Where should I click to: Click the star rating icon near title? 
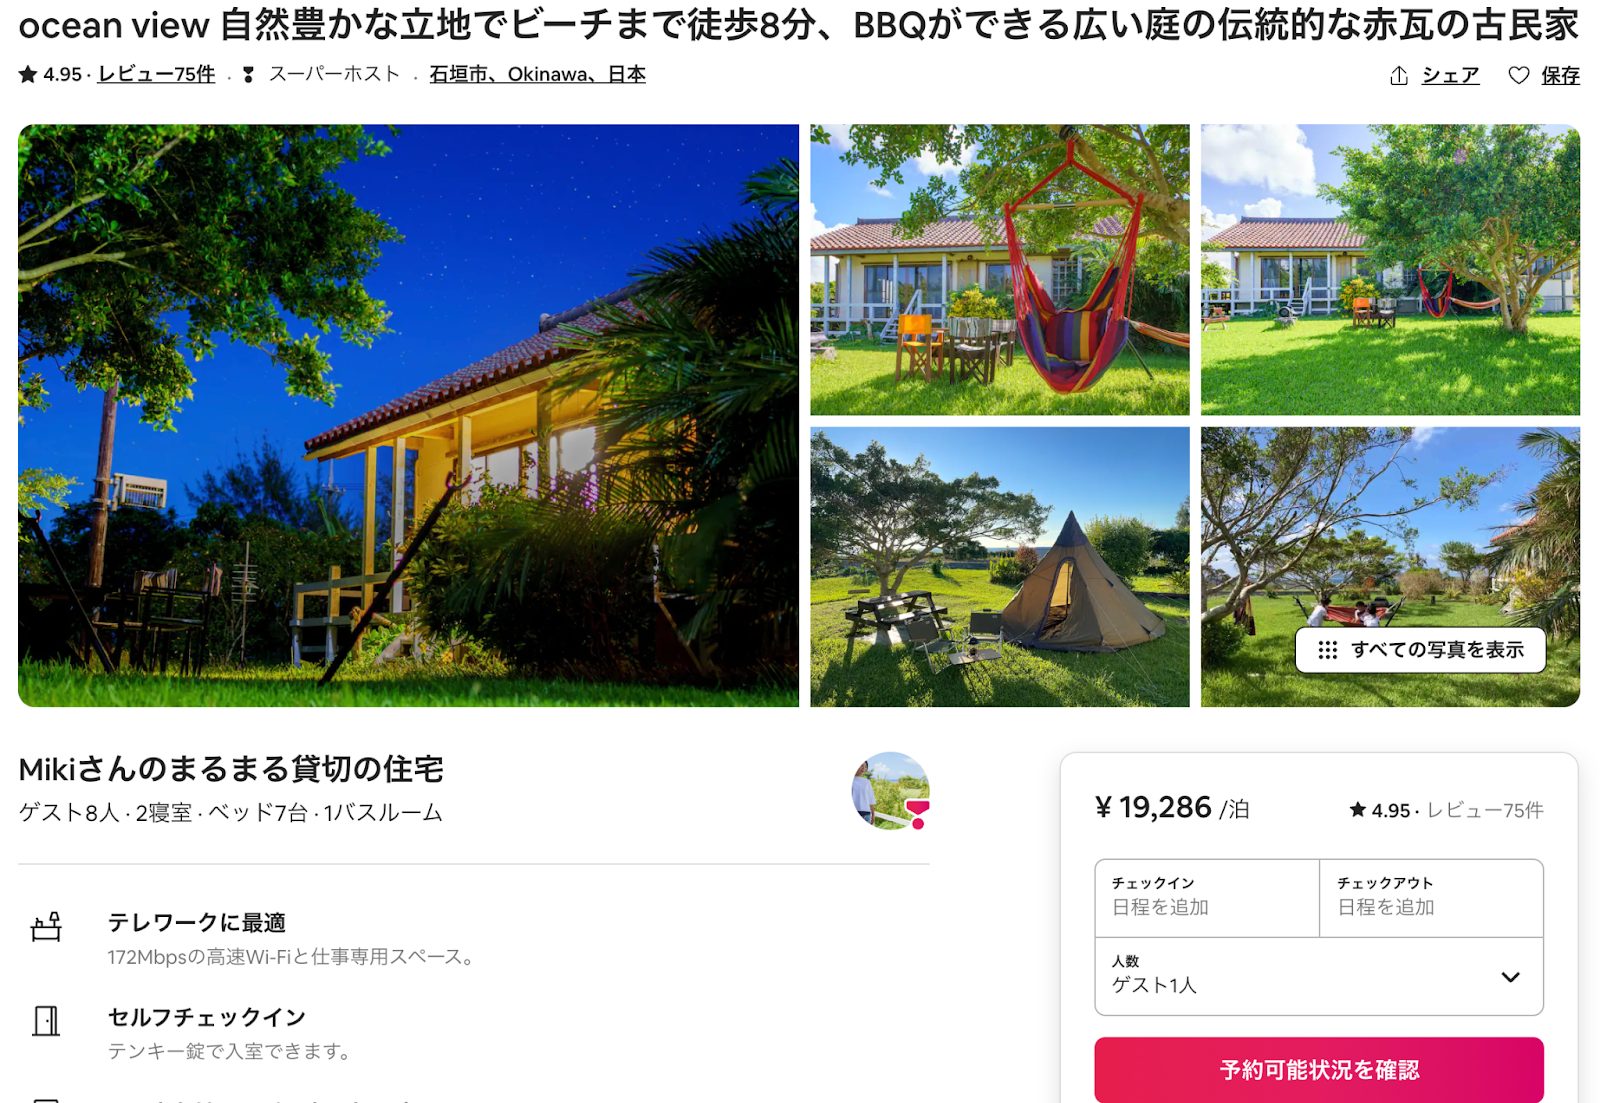pyautogui.click(x=28, y=74)
